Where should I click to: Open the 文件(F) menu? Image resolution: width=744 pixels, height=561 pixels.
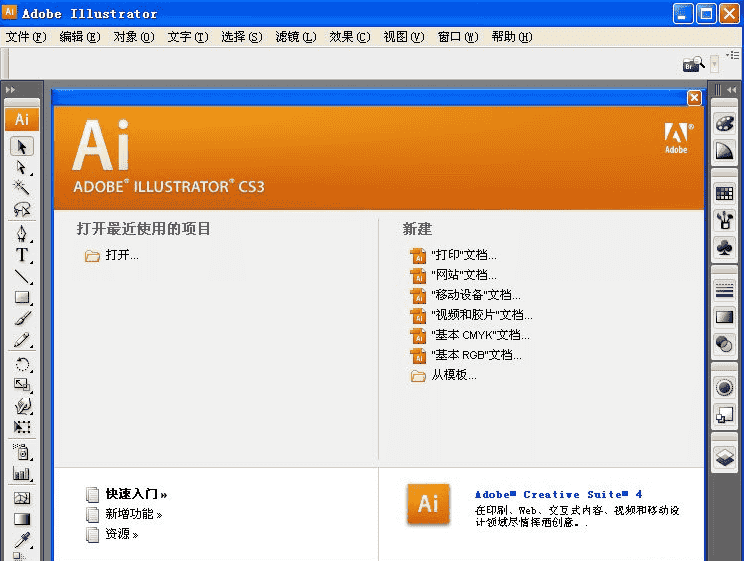(26, 37)
